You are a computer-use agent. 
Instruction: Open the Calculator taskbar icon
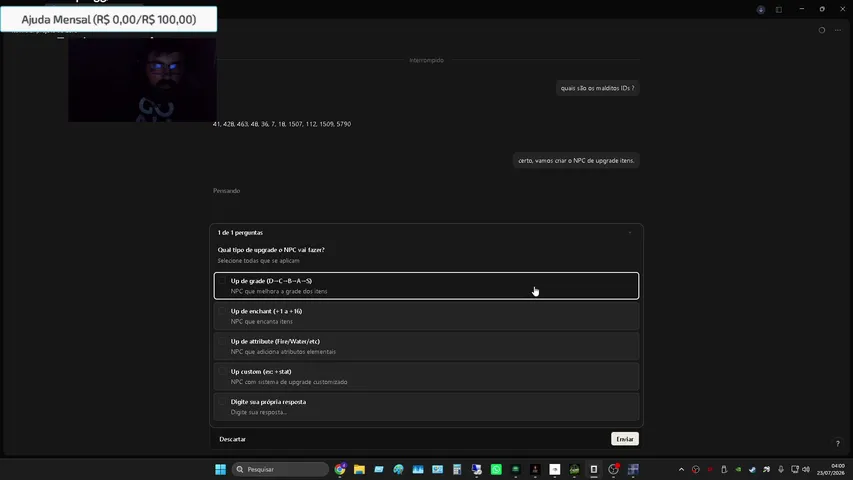(457, 469)
